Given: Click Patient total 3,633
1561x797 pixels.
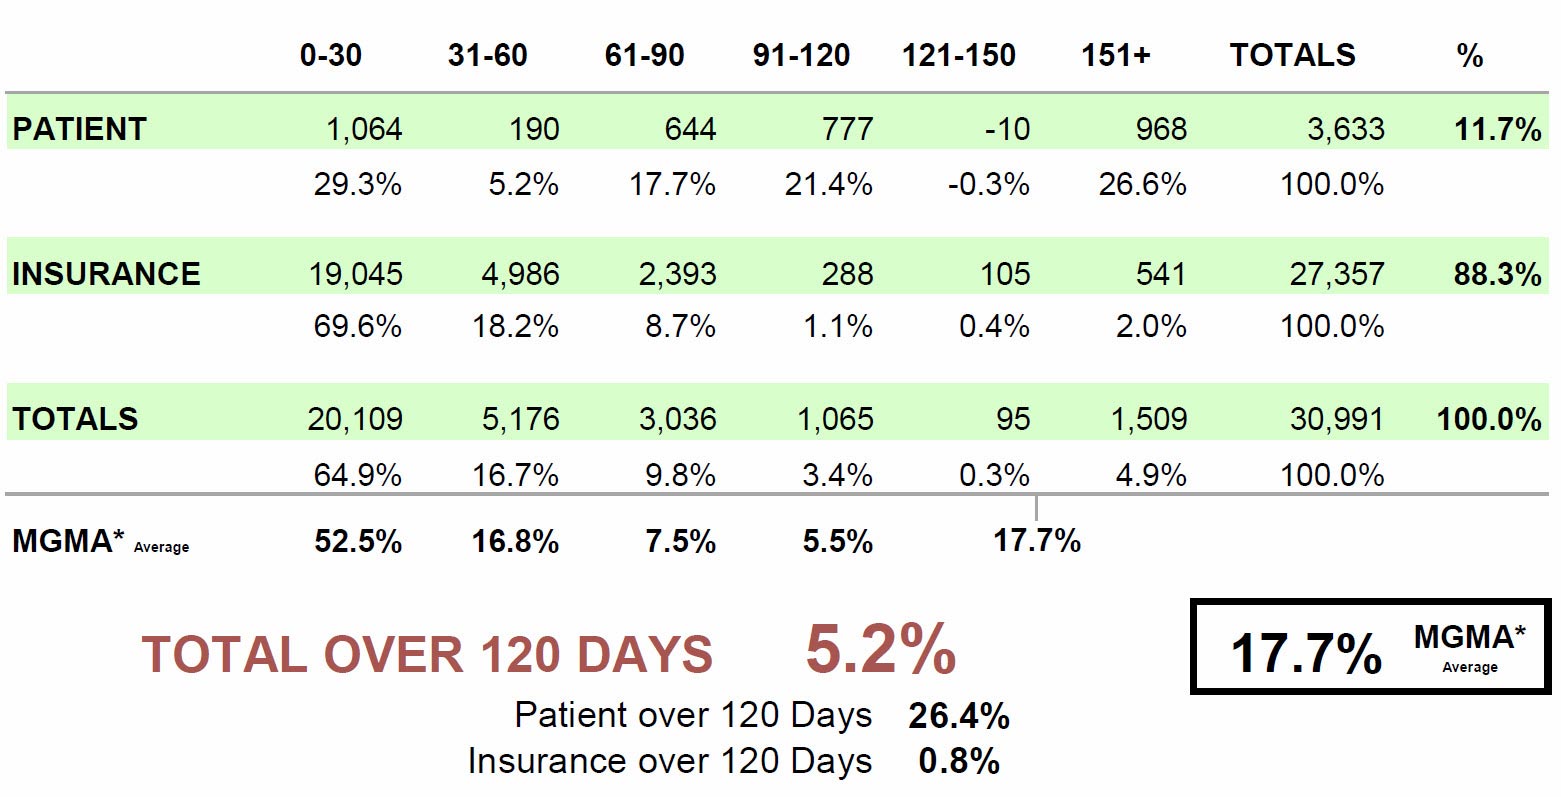Looking at the screenshot, I should (x=1346, y=129).
